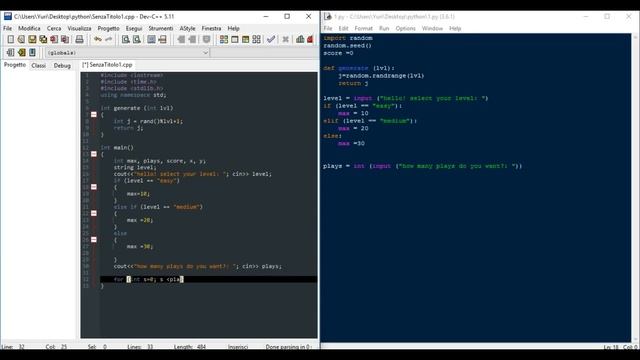Viewport: 640px width, 360px height.
Task: Select the Progetto side panel tab
Action: point(15,65)
